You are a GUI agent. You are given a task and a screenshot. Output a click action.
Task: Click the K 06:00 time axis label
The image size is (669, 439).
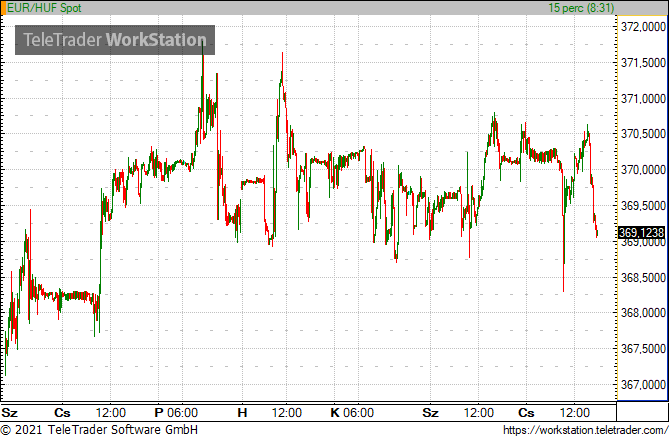(x=352, y=413)
